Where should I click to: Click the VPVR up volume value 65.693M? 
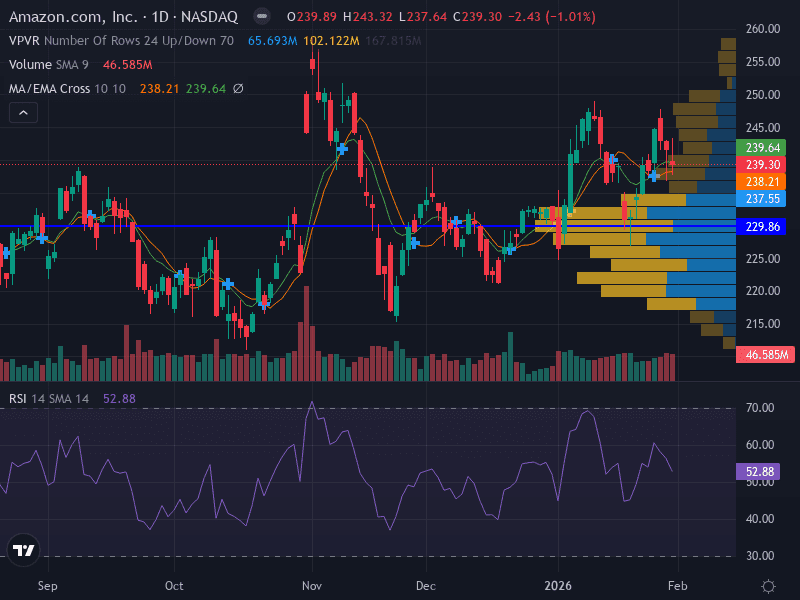[x=272, y=41]
